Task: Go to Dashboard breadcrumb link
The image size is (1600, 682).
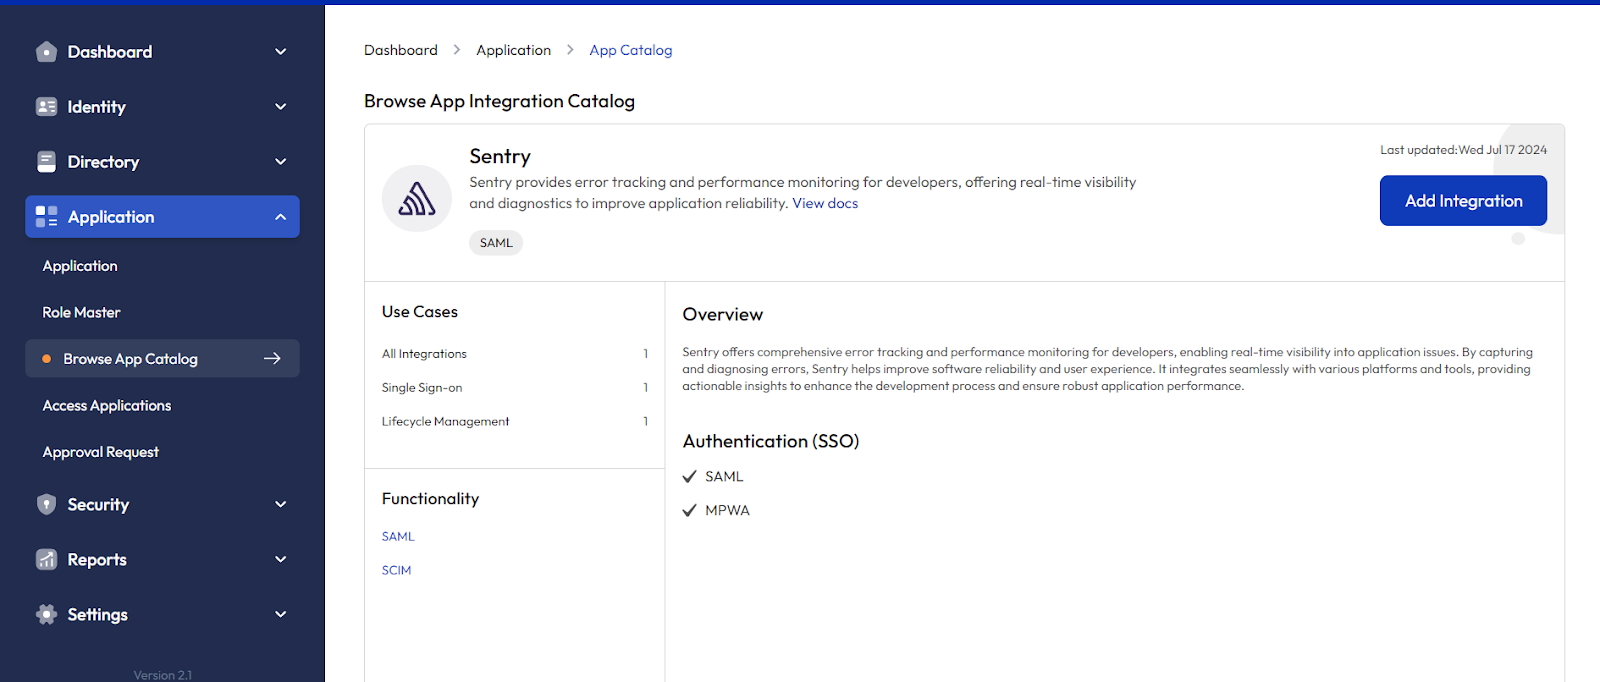Action: (x=401, y=50)
